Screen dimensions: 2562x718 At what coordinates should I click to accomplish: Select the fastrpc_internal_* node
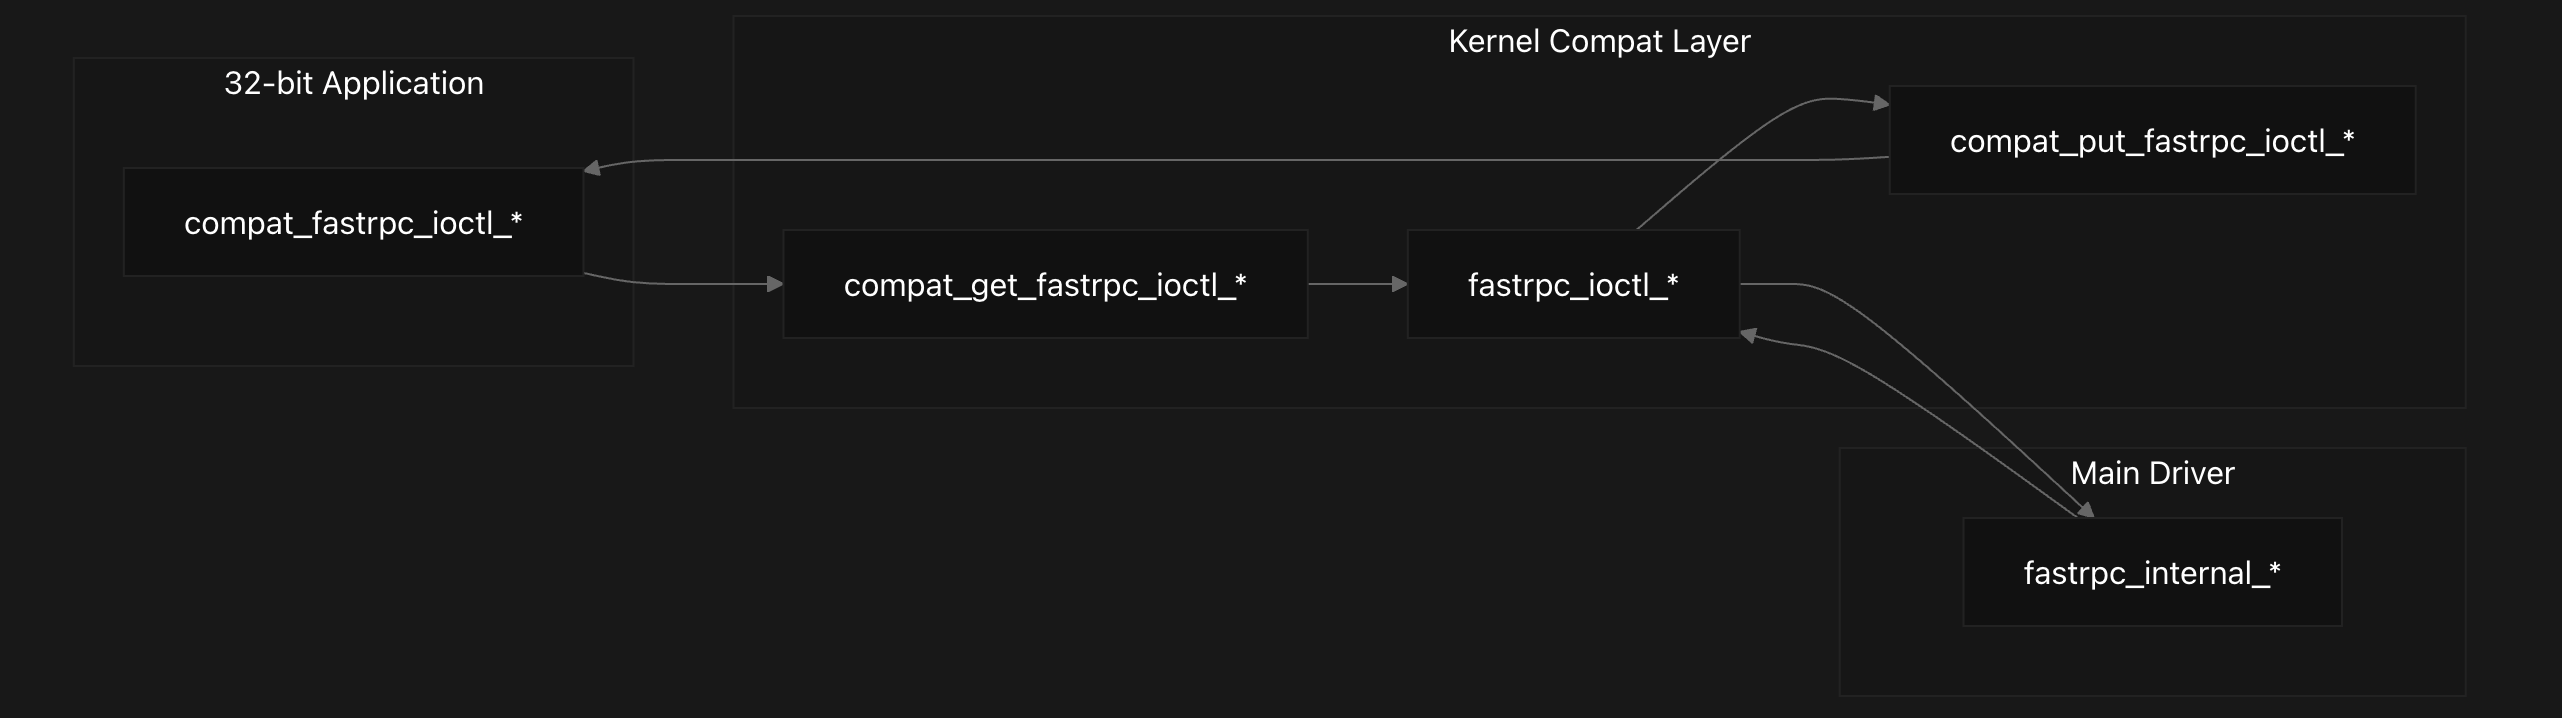pos(2152,572)
